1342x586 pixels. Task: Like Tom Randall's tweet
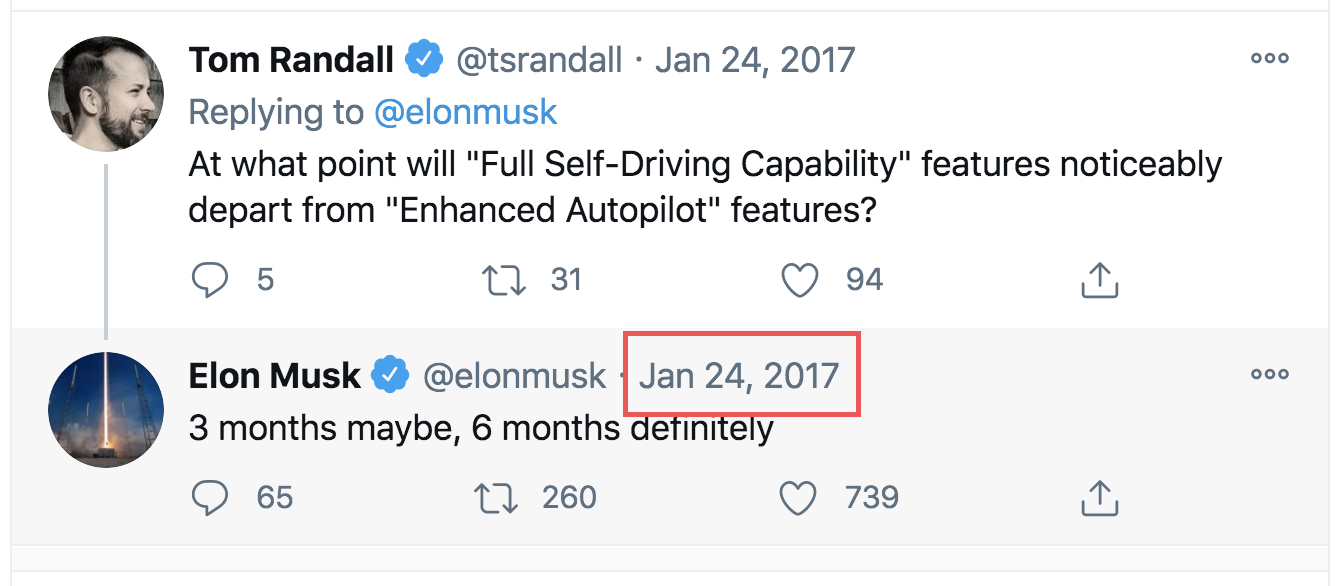799,279
